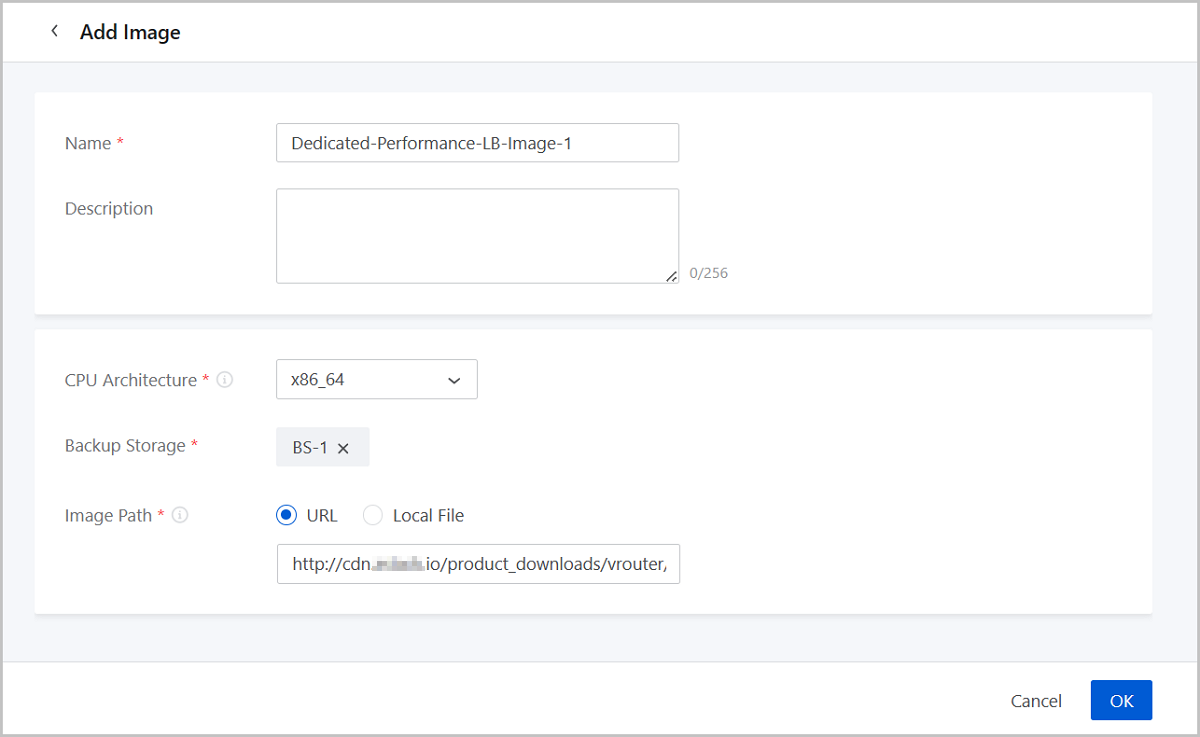Viewport: 1200px width, 737px height.
Task: Click the chevron arrow in the architecture selector
Action: click(x=454, y=381)
